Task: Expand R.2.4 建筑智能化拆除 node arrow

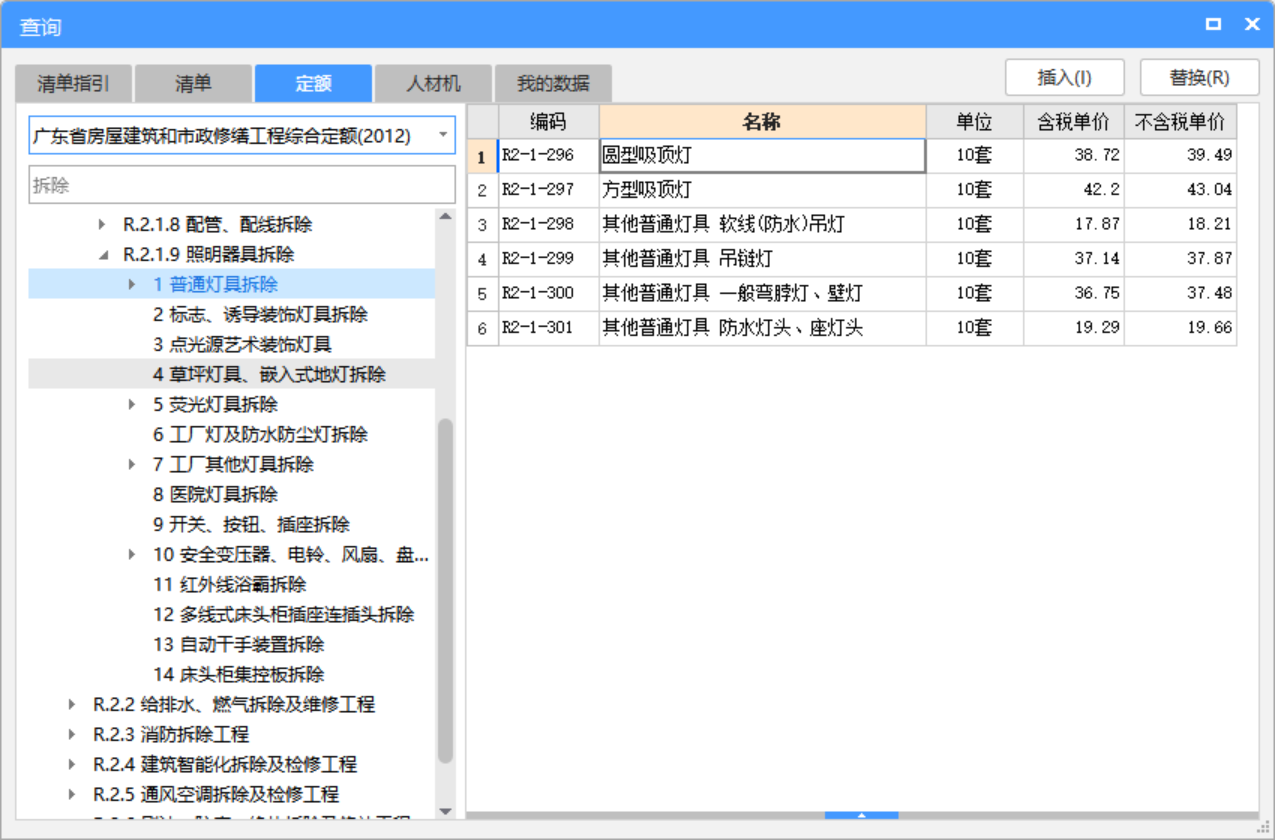Action: (72, 765)
